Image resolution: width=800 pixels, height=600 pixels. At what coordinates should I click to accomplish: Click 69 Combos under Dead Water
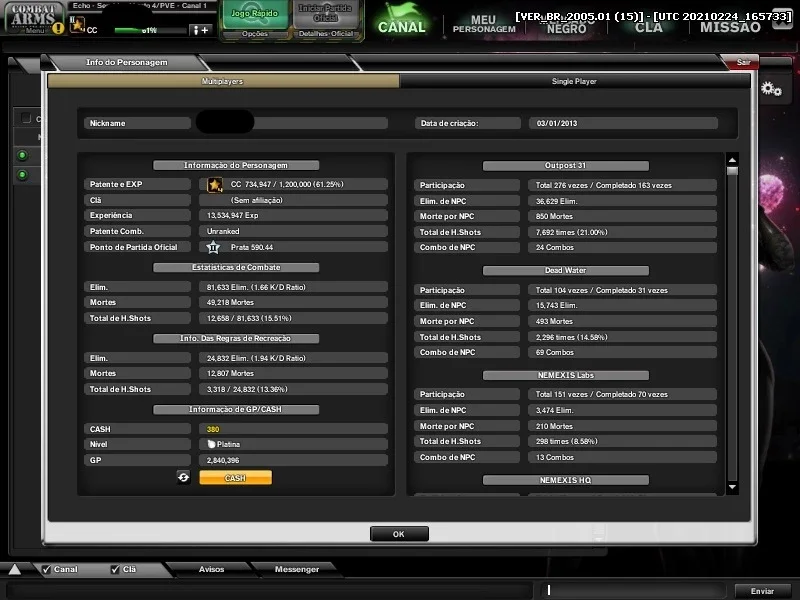pyautogui.click(x=622, y=353)
